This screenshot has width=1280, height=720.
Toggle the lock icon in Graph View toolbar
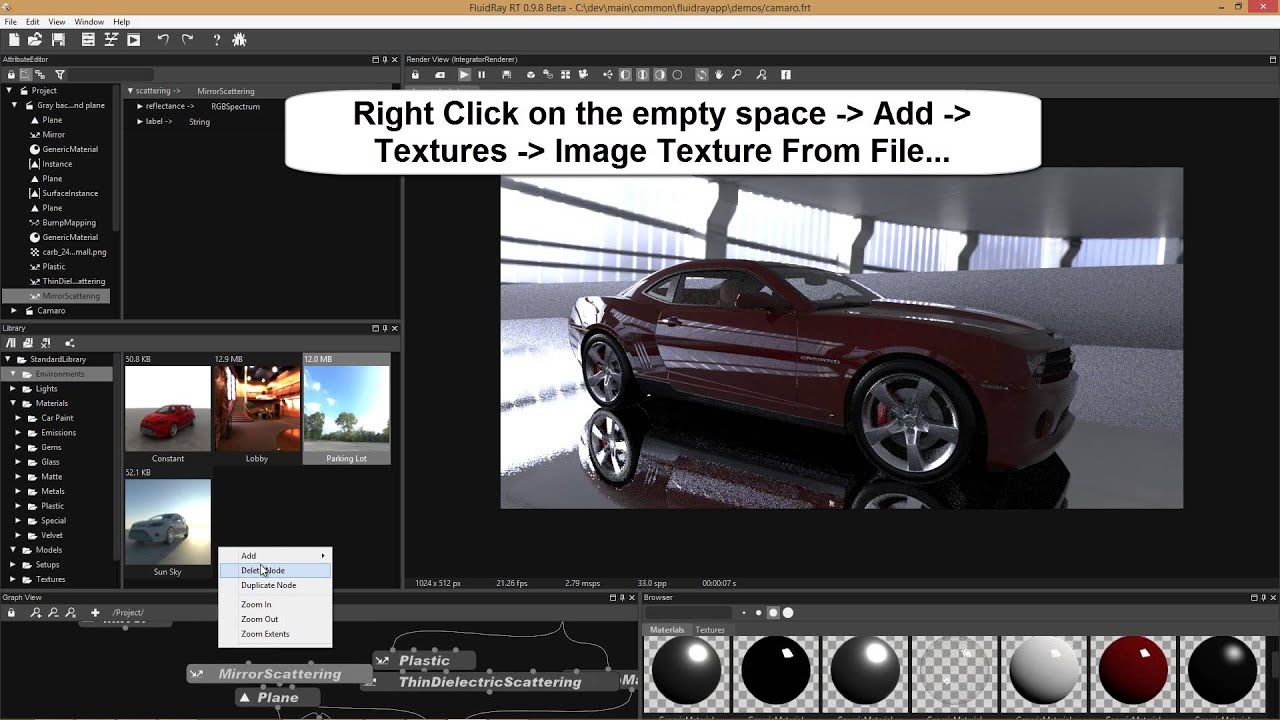point(11,612)
